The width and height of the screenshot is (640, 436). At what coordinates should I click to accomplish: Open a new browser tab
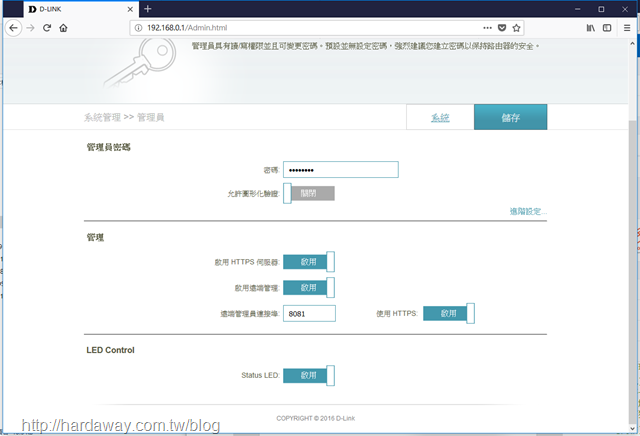(148, 9)
